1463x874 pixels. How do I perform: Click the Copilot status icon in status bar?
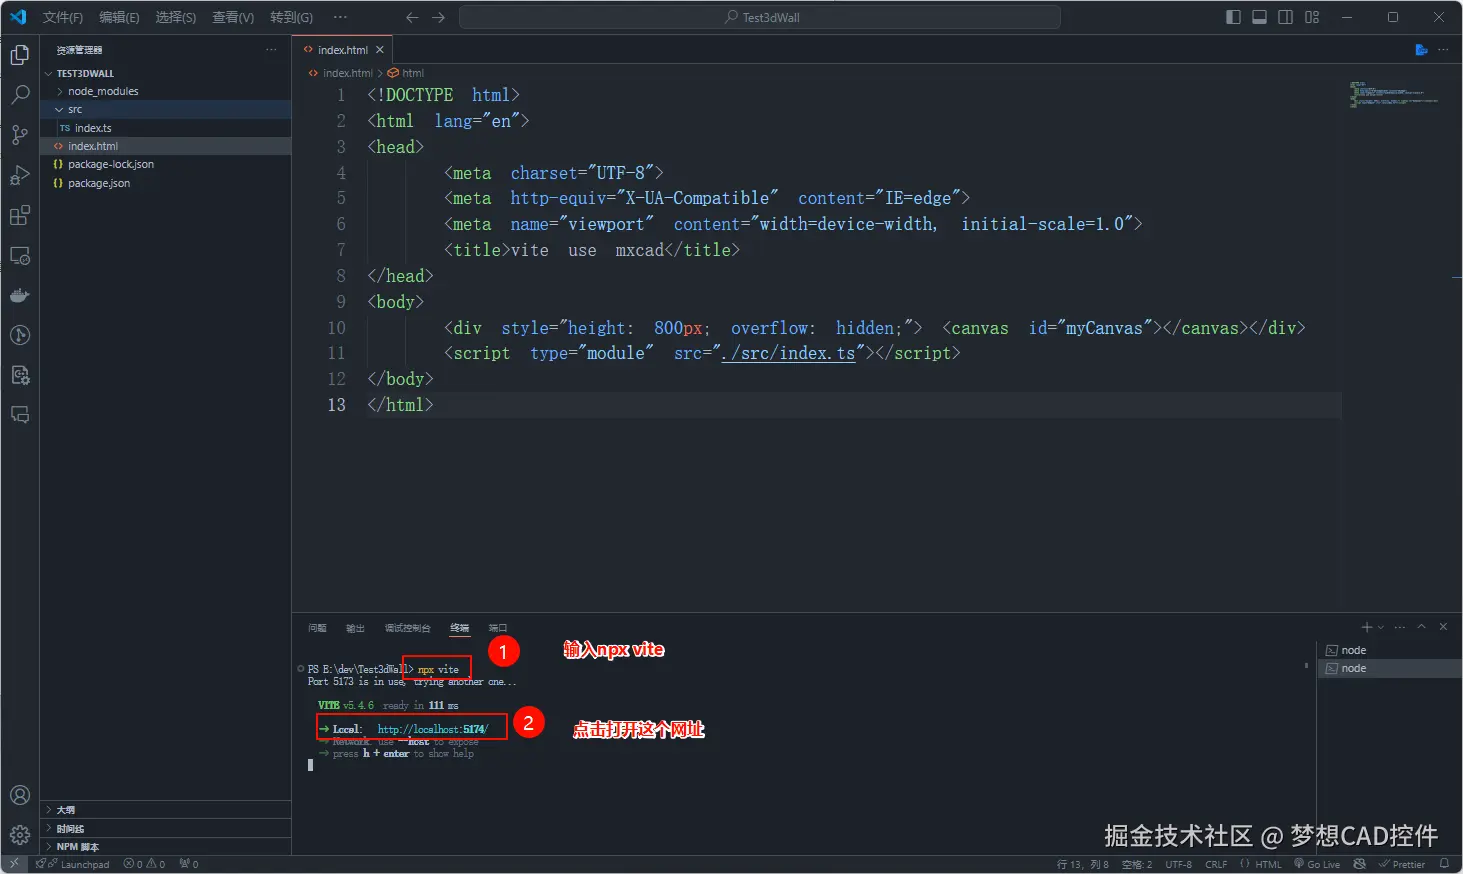pyautogui.click(x=1359, y=864)
